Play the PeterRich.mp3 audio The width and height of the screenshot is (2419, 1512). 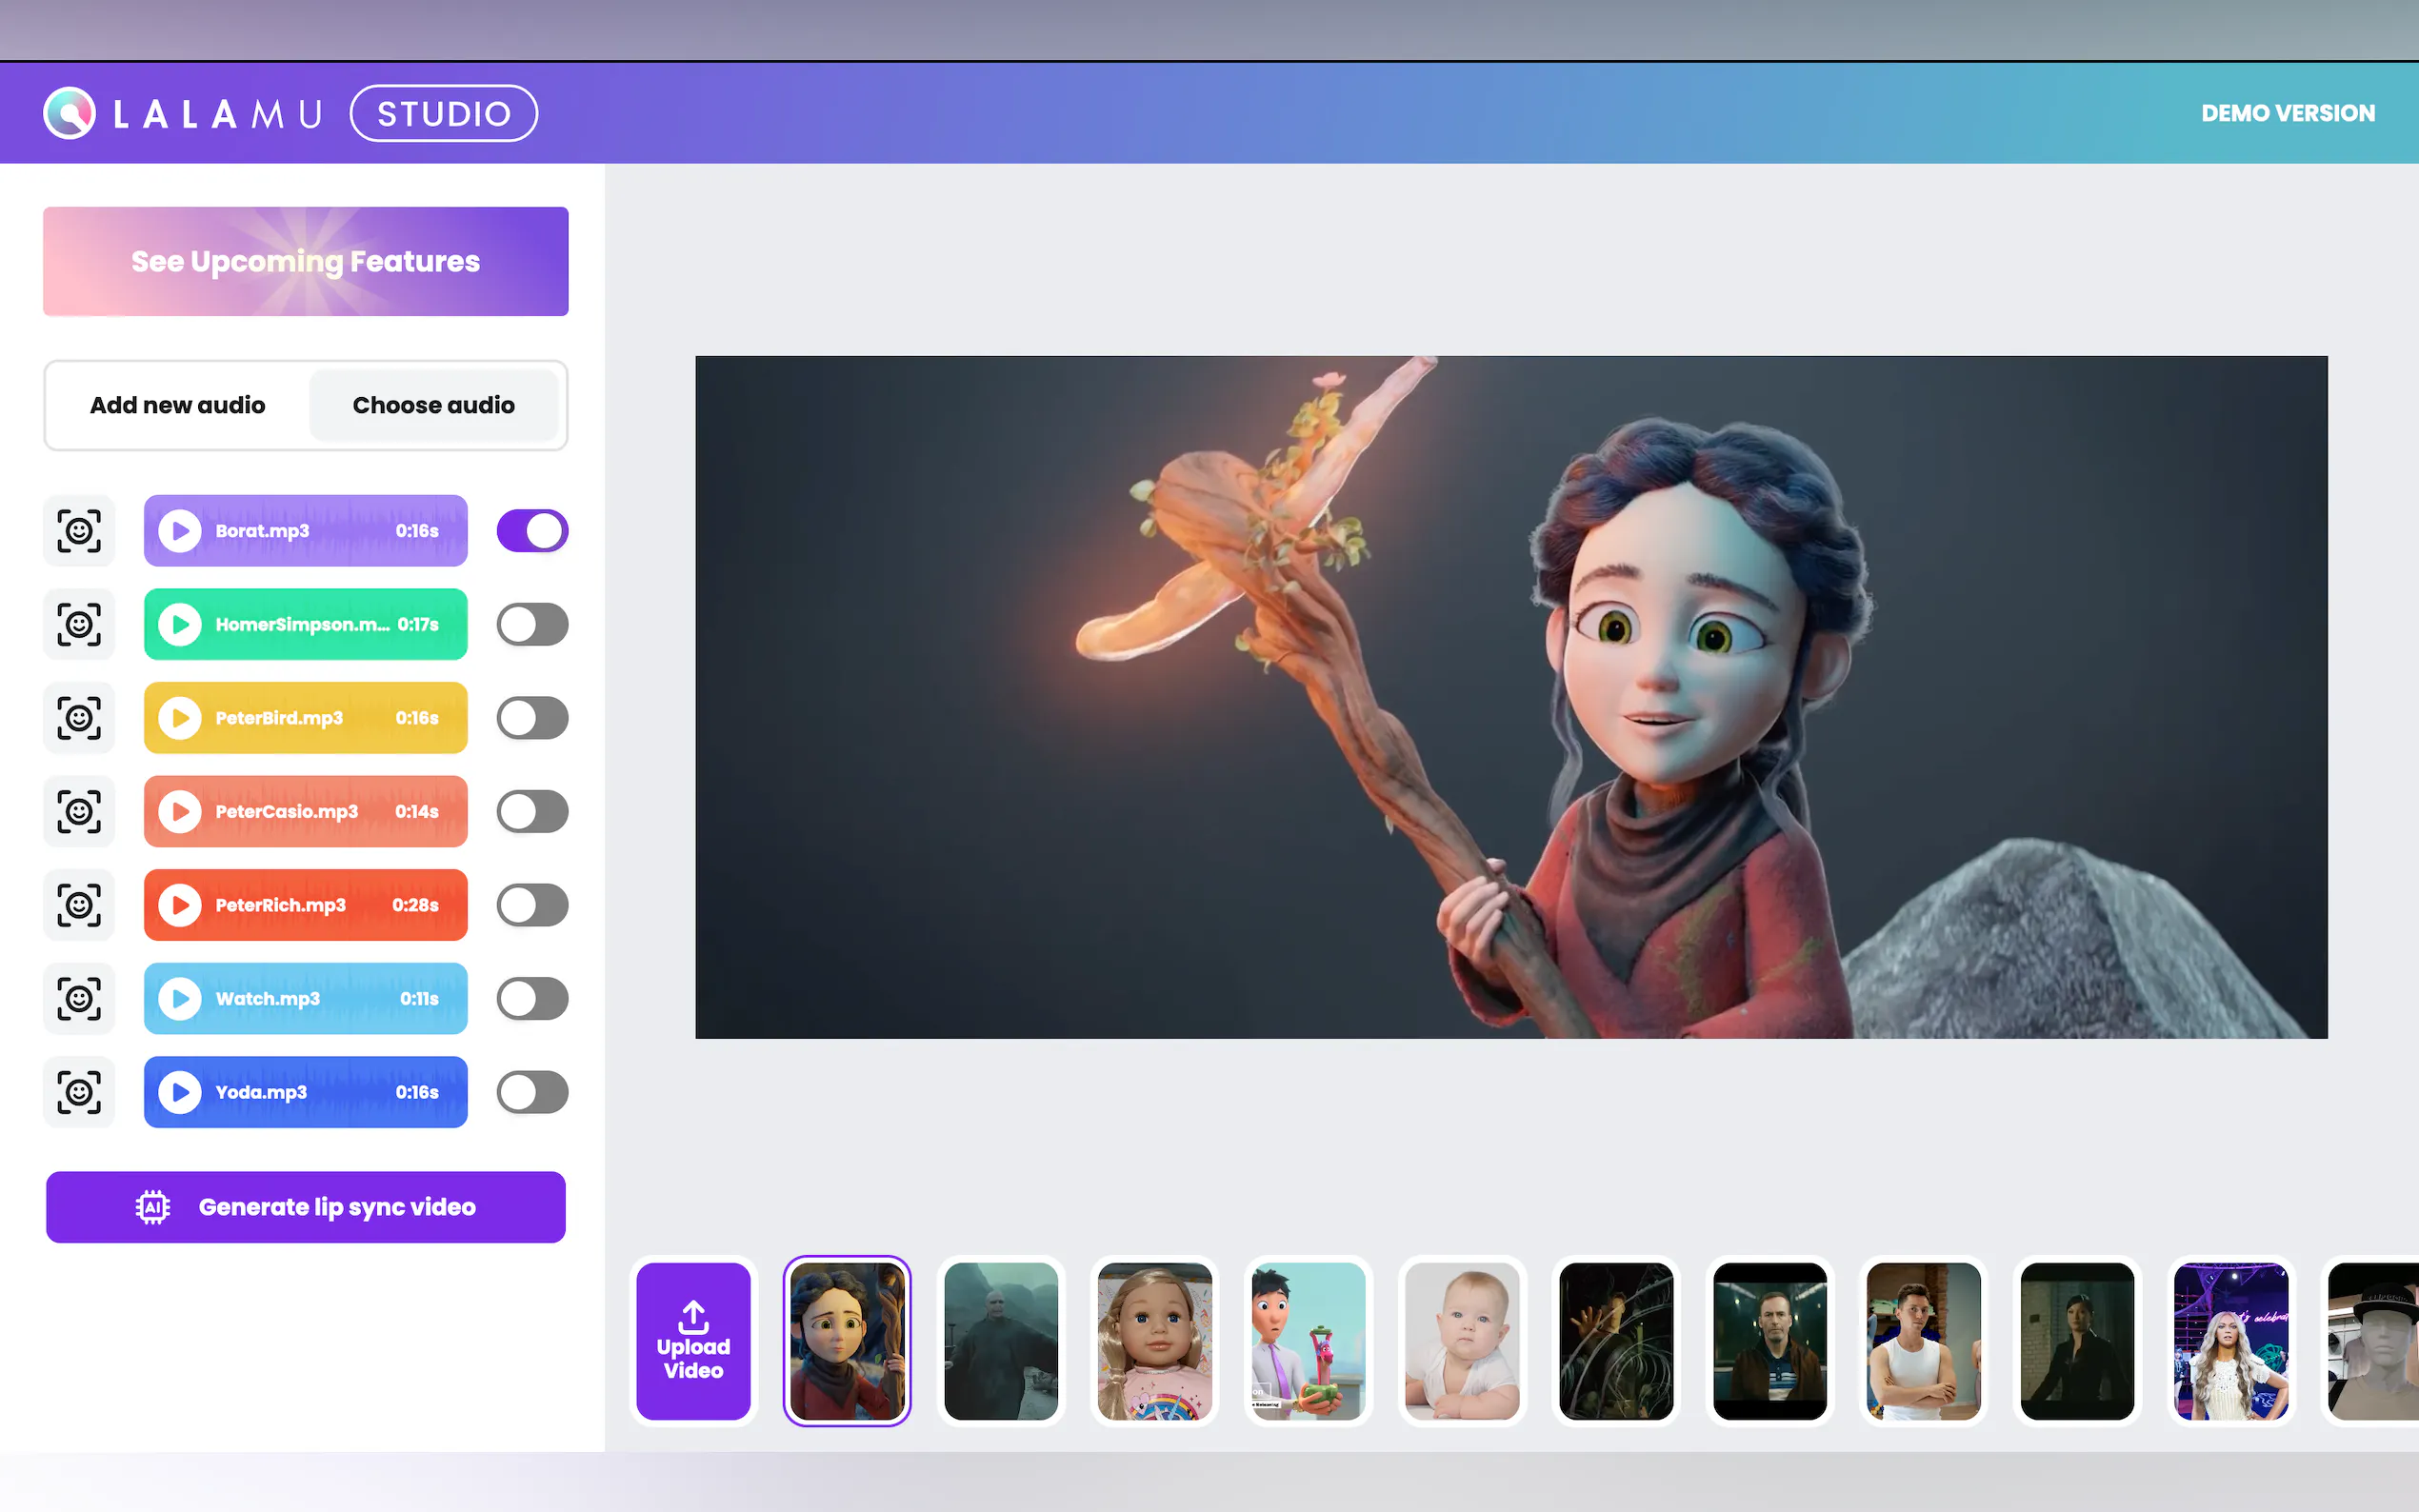click(x=180, y=905)
